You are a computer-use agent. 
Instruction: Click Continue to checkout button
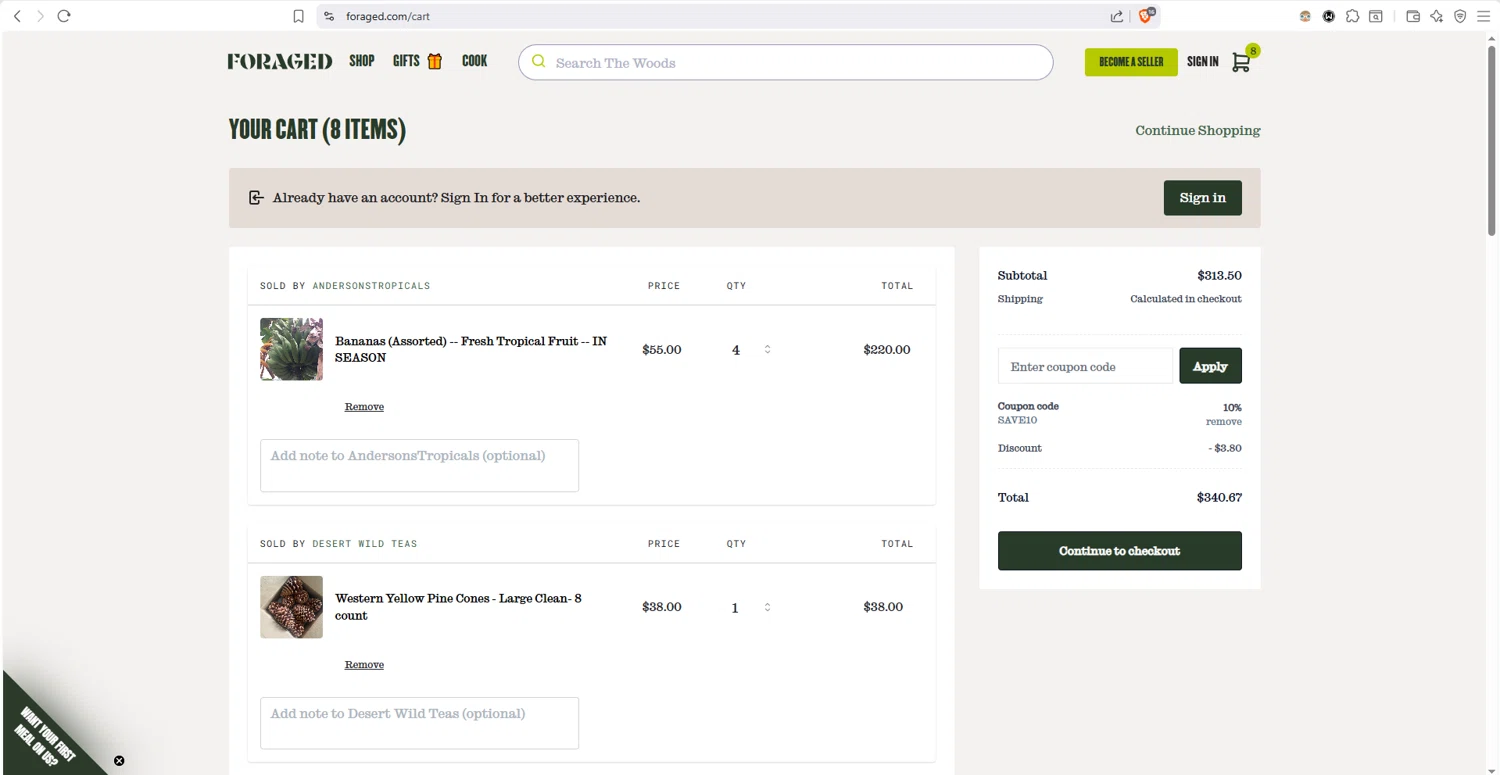(x=1120, y=551)
